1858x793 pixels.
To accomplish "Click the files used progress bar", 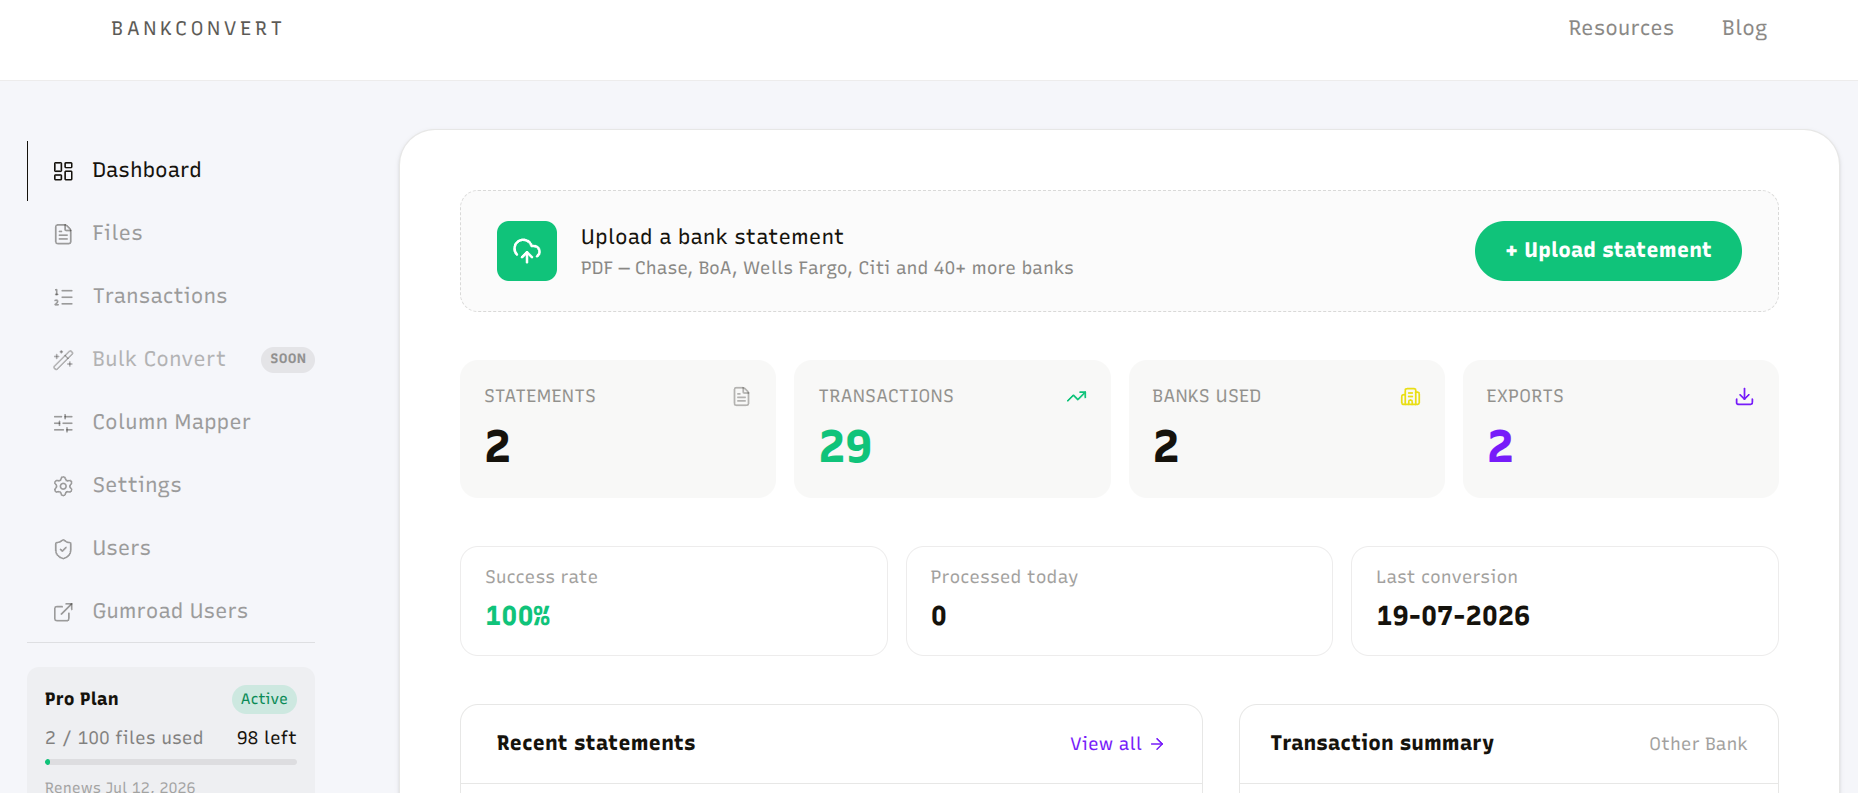I will click(x=171, y=762).
